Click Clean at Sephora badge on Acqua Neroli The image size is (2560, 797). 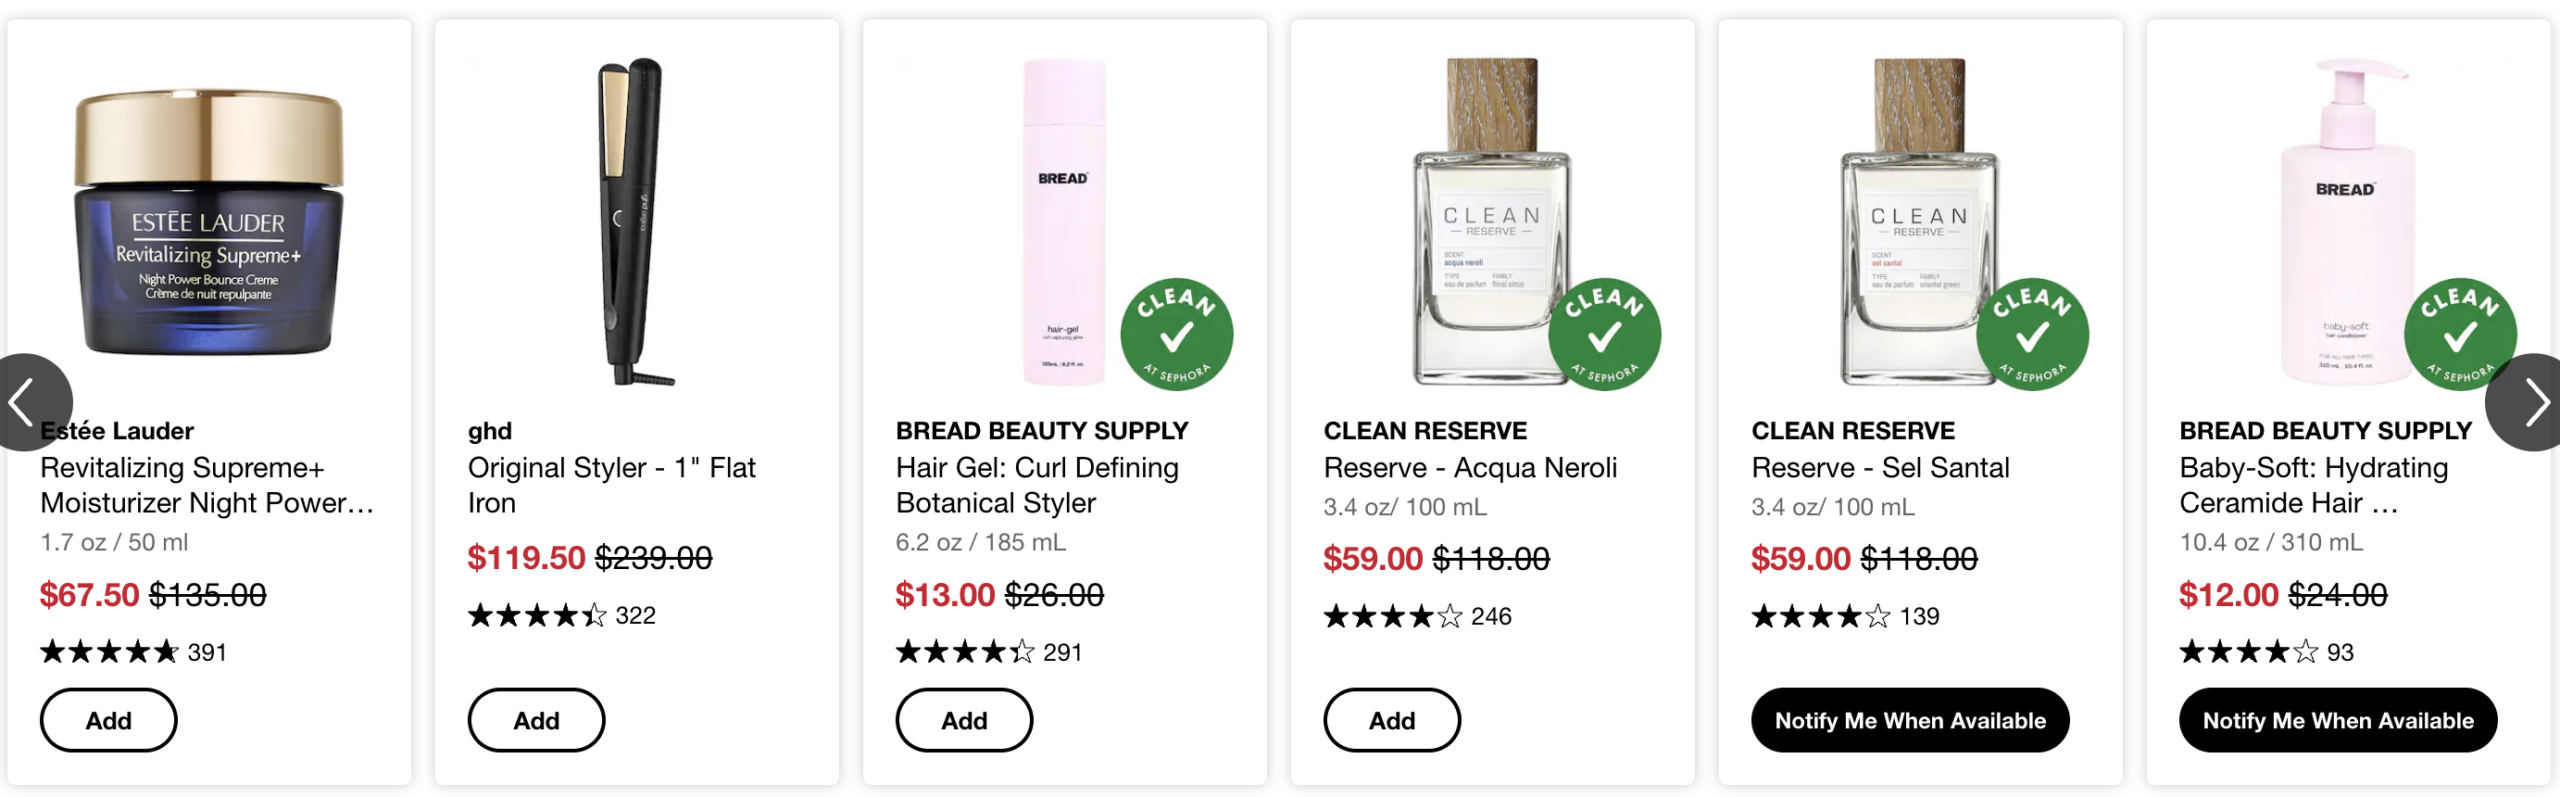(x=1604, y=334)
